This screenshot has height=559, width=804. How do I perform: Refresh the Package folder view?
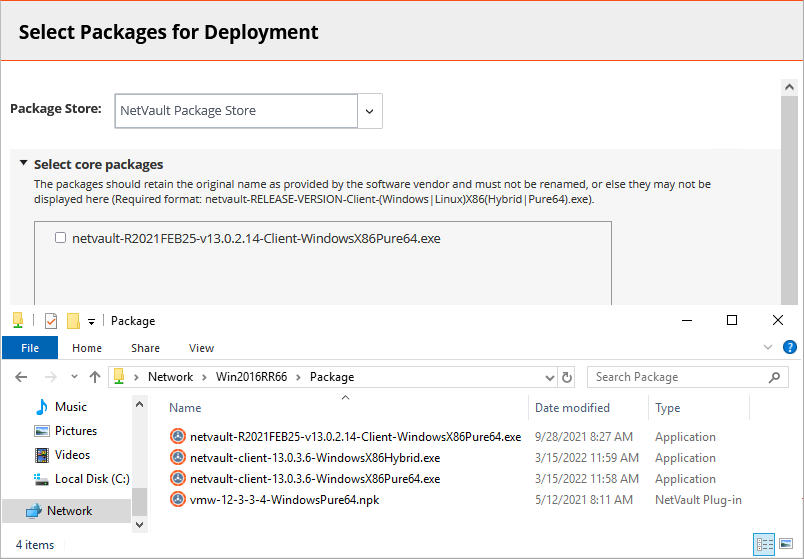click(567, 377)
